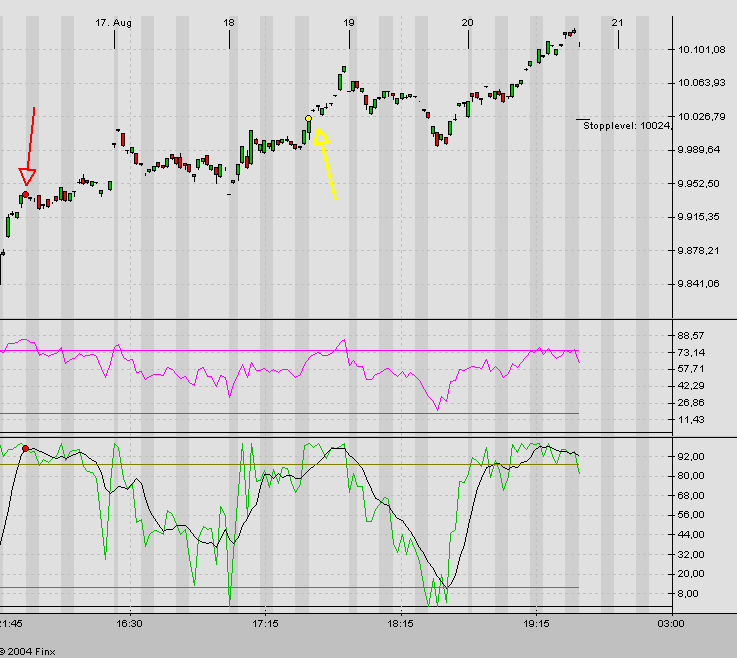Select the 03:00 time axis label
This screenshot has width=737, height=658.
[x=670, y=623]
